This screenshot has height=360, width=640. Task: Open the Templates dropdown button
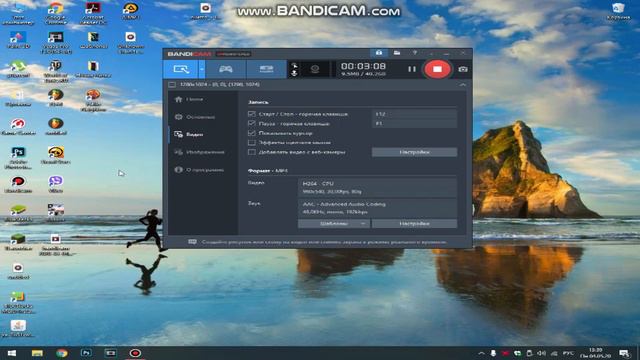click(334, 224)
